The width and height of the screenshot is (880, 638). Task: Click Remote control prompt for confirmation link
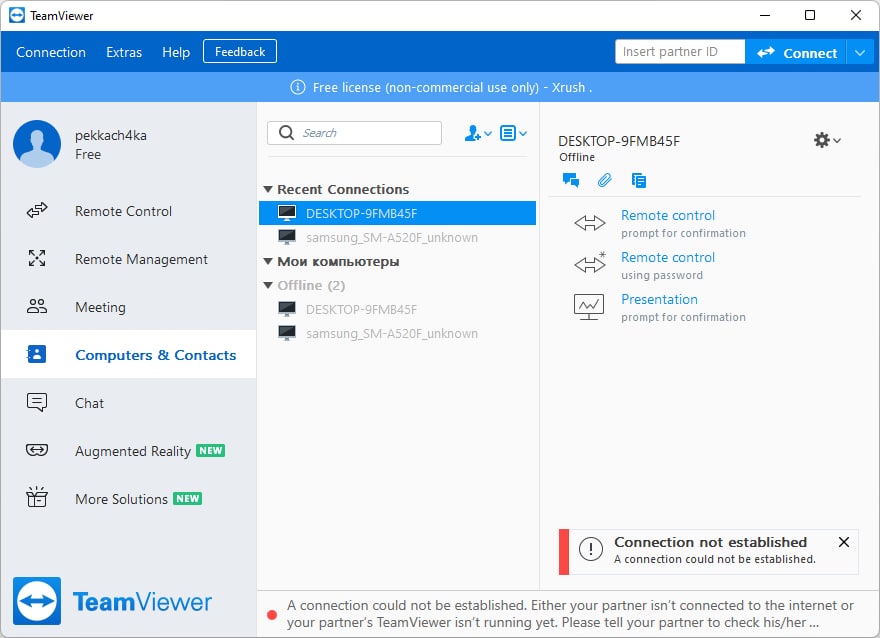pos(668,215)
